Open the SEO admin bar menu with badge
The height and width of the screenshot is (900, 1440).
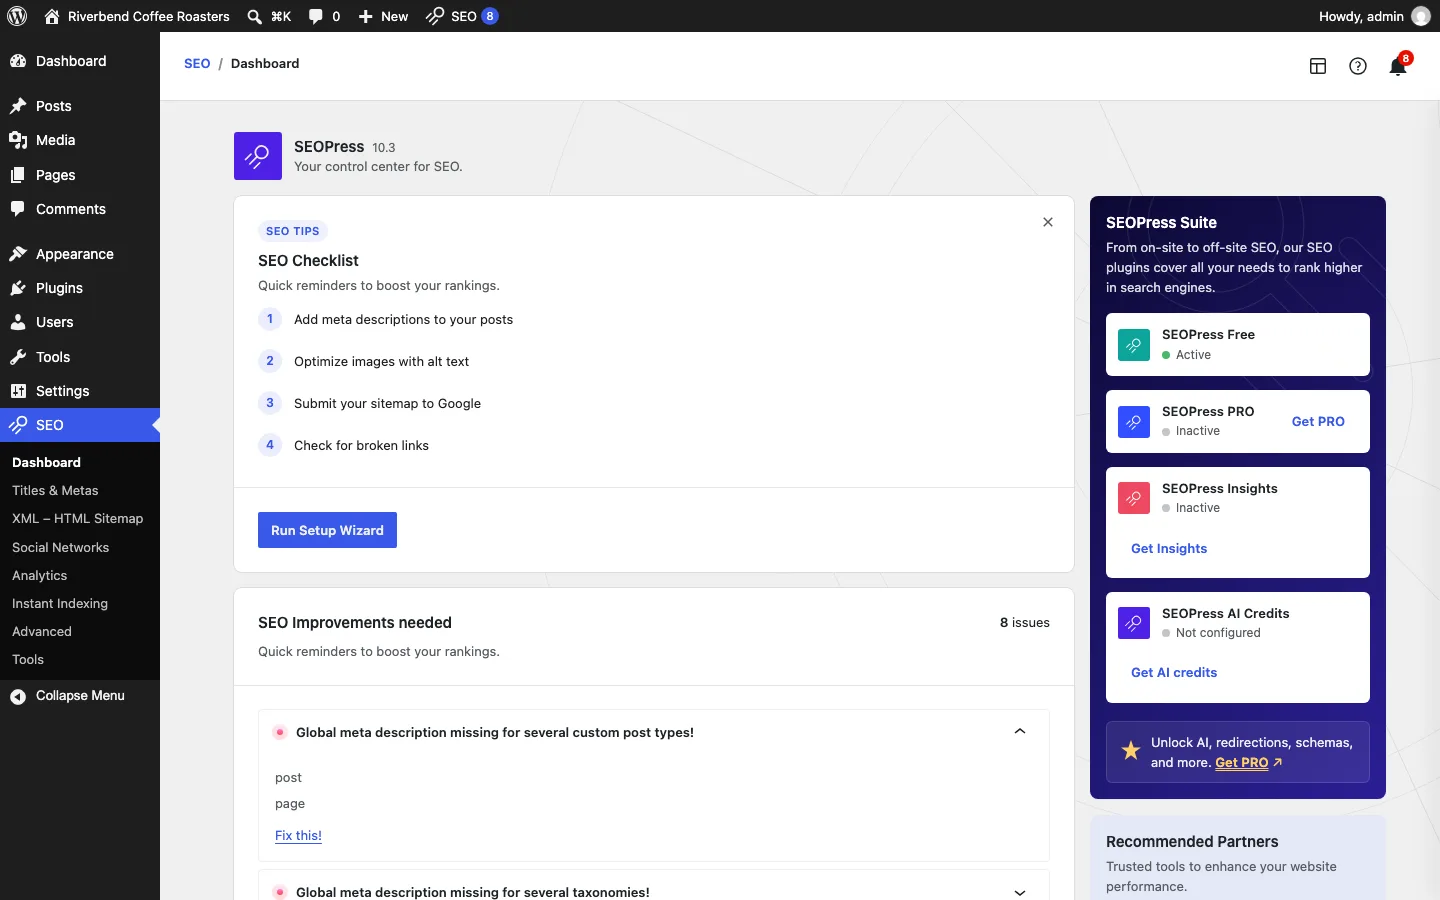(x=462, y=16)
